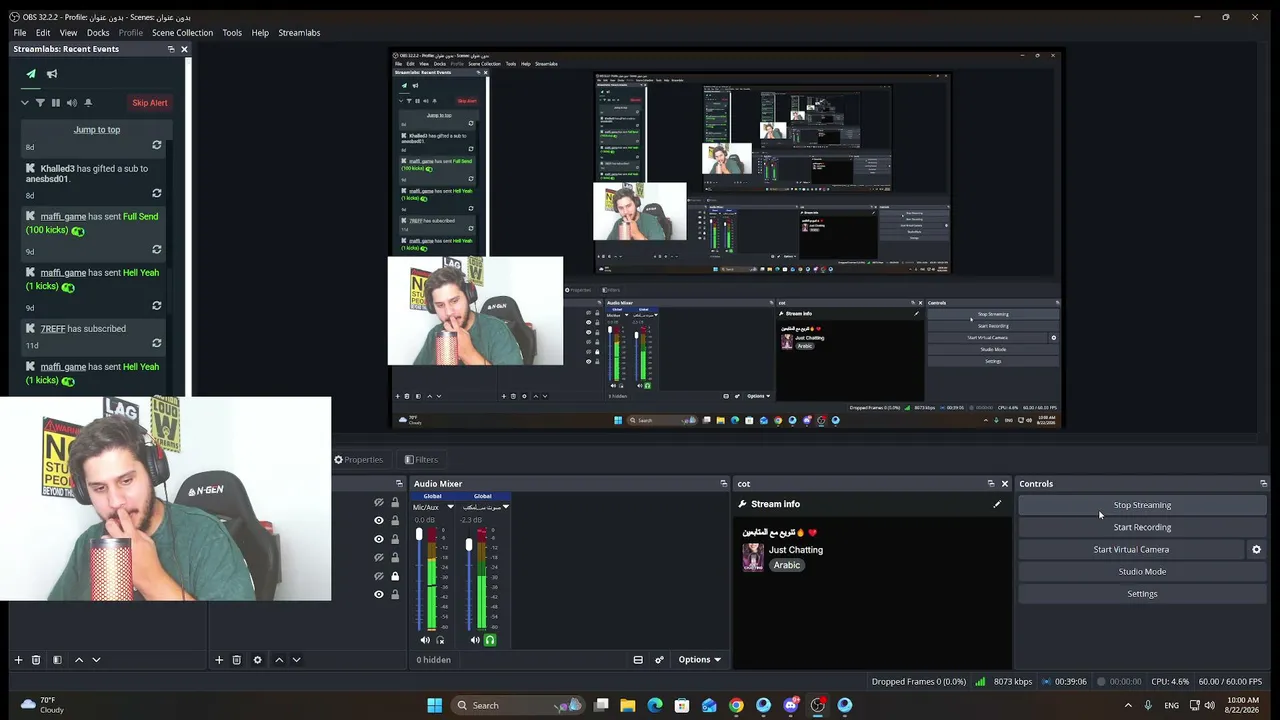
Task: Open Discord from the taskbar
Action: pyautogui.click(x=791, y=705)
